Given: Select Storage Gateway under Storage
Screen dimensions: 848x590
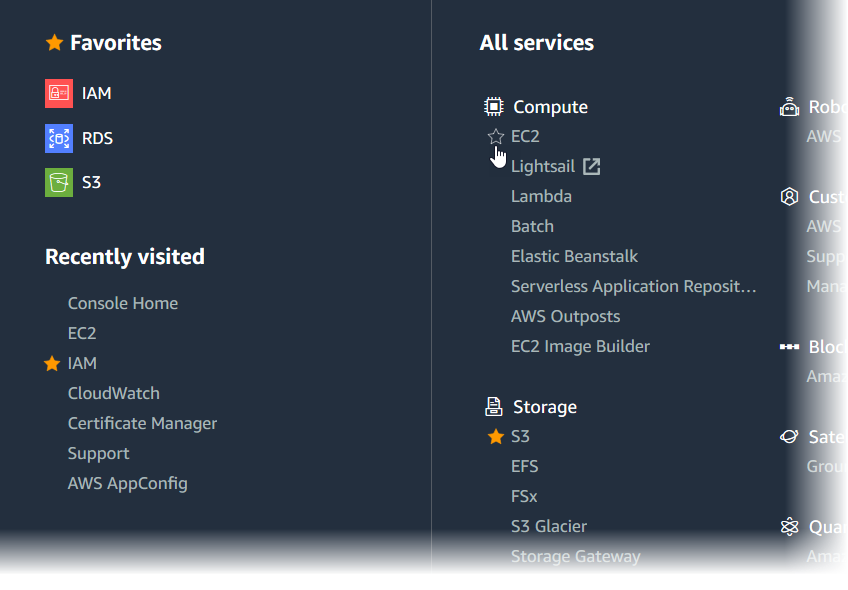Looking at the screenshot, I should click(575, 557).
